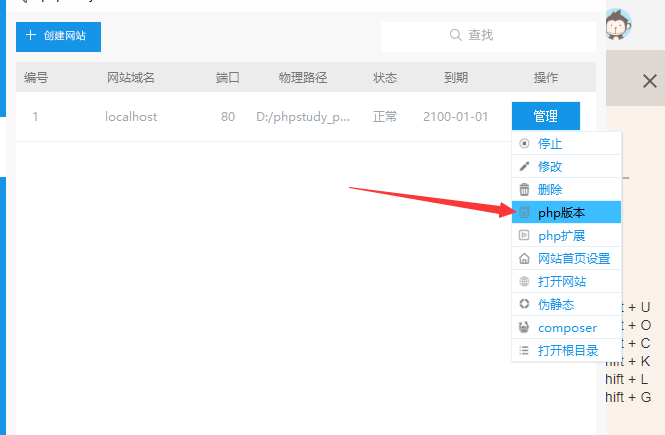The height and width of the screenshot is (435, 665).
Task: Click the port value 80
Action: click(x=228, y=117)
